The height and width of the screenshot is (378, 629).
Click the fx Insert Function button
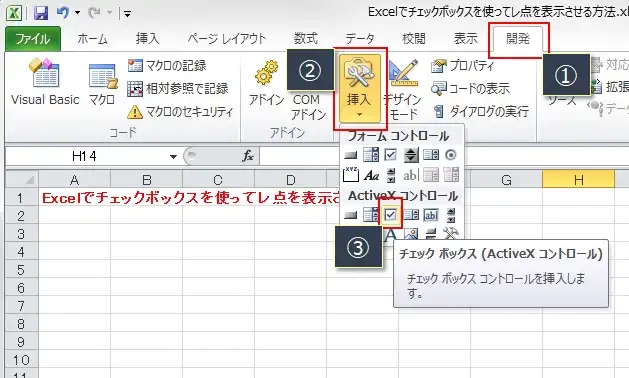tap(248, 156)
